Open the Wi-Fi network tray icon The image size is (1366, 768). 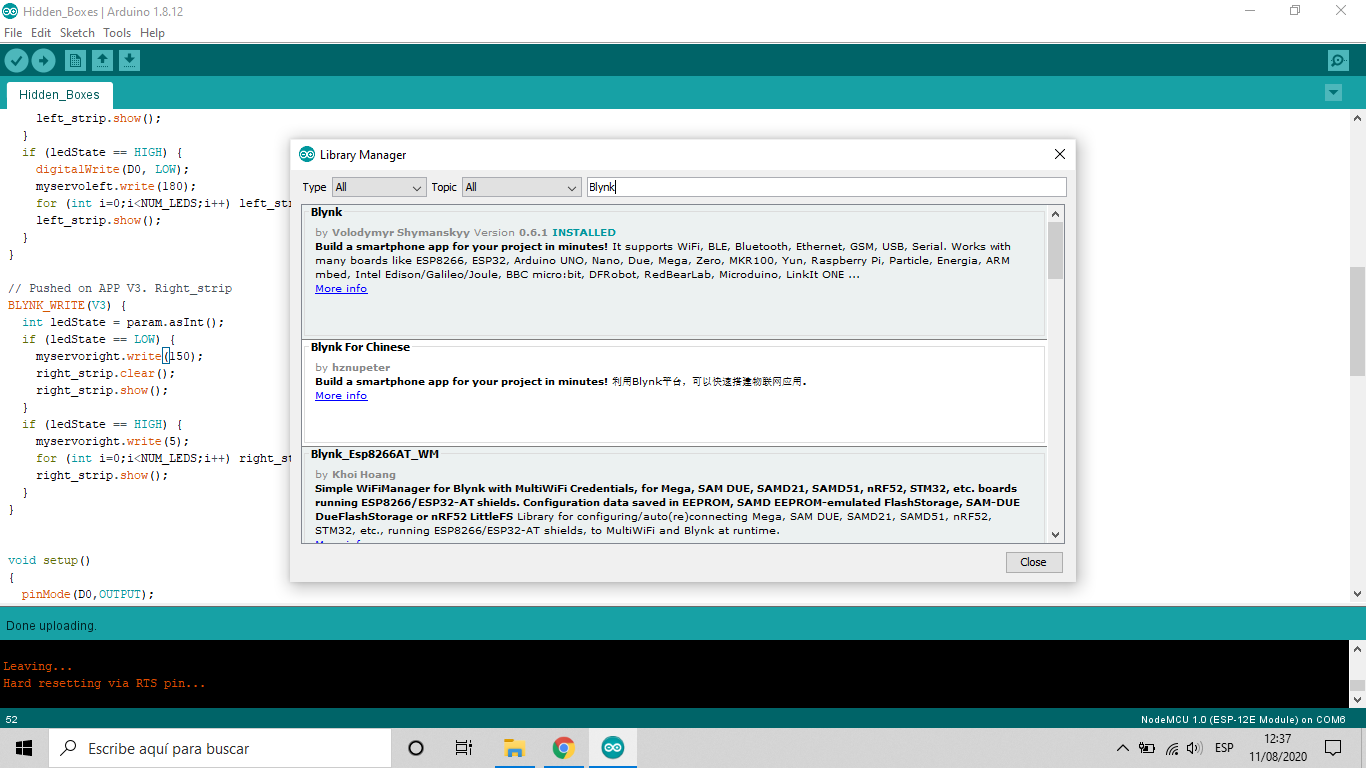[1171, 748]
